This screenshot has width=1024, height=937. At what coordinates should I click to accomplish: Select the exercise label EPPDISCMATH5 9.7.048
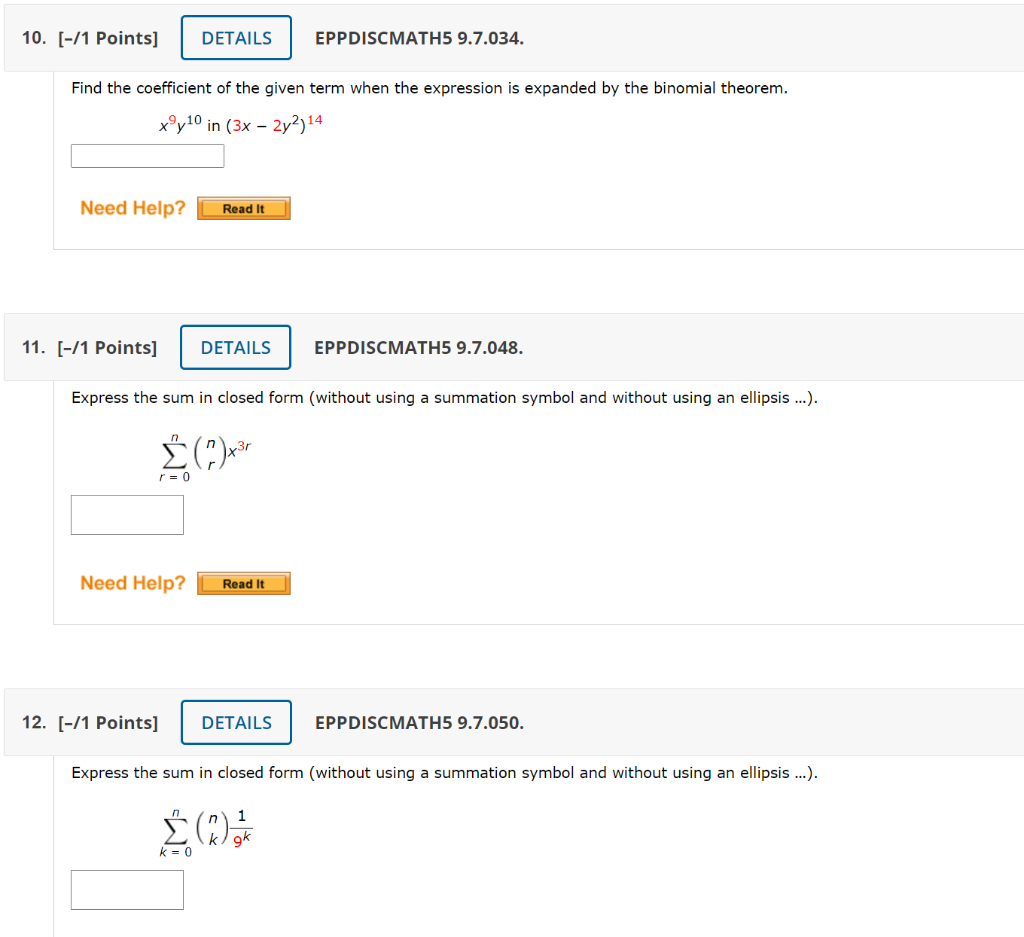[418, 347]
